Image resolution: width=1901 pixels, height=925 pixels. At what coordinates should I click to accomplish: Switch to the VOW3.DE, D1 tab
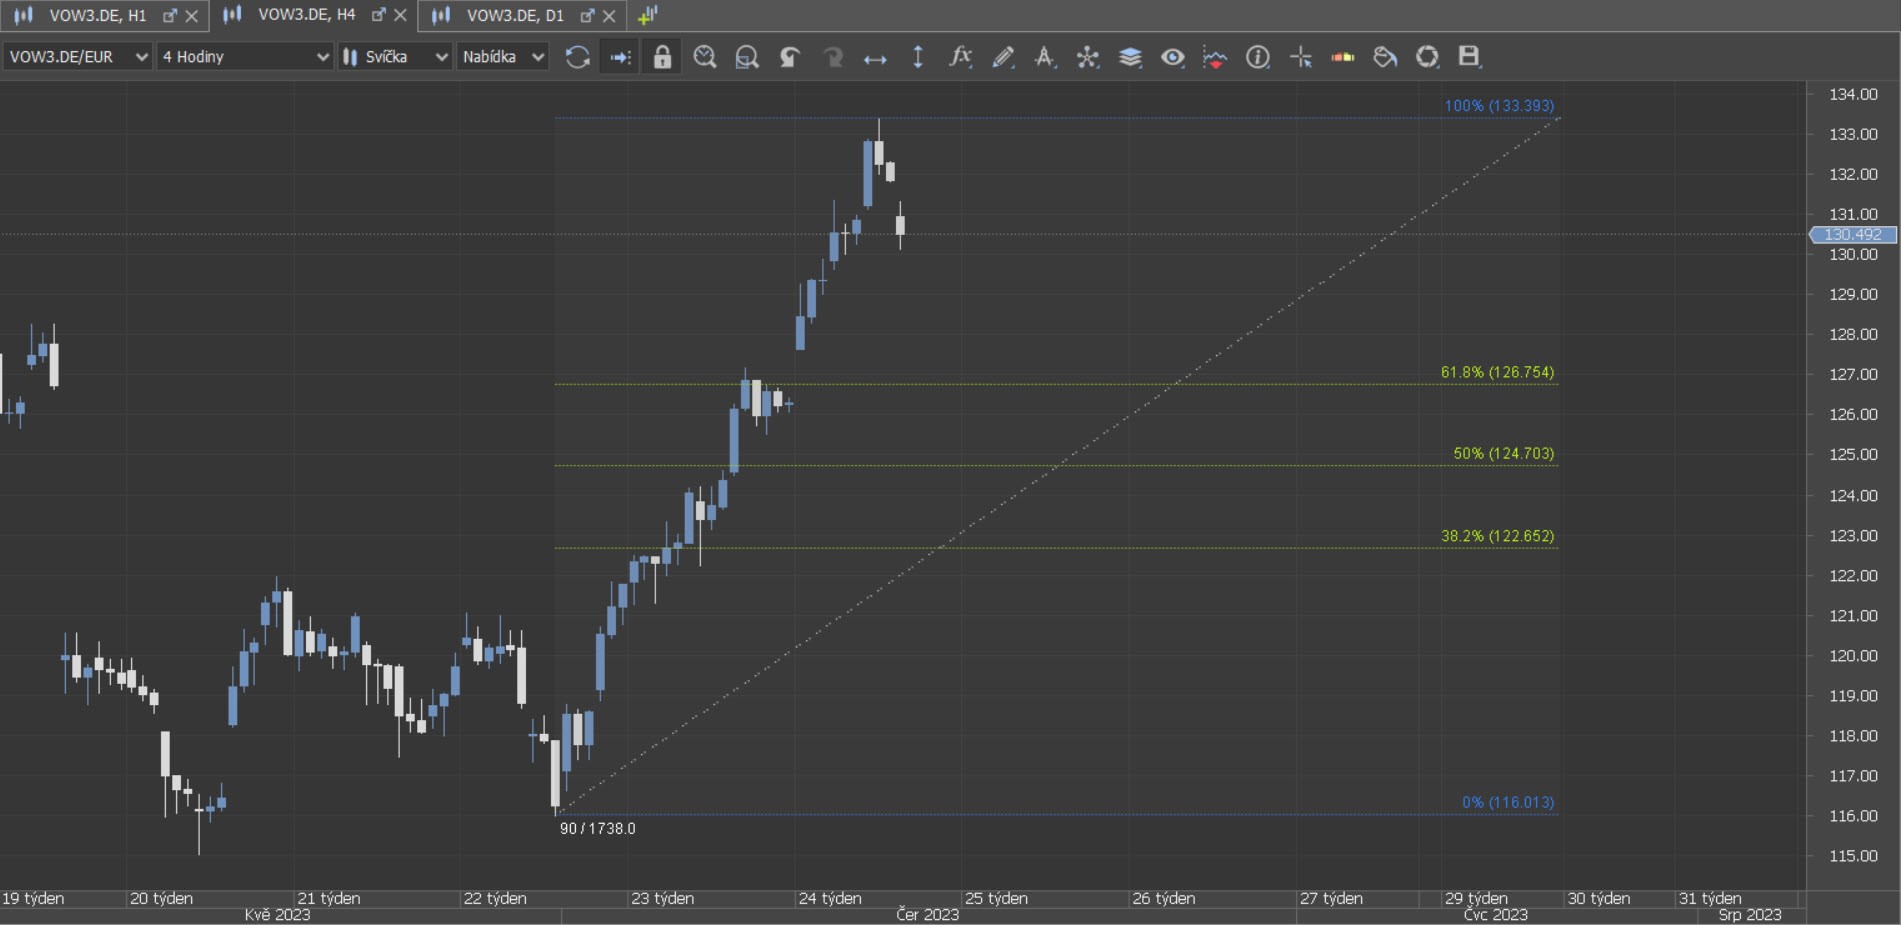click(x=515, y=15)
